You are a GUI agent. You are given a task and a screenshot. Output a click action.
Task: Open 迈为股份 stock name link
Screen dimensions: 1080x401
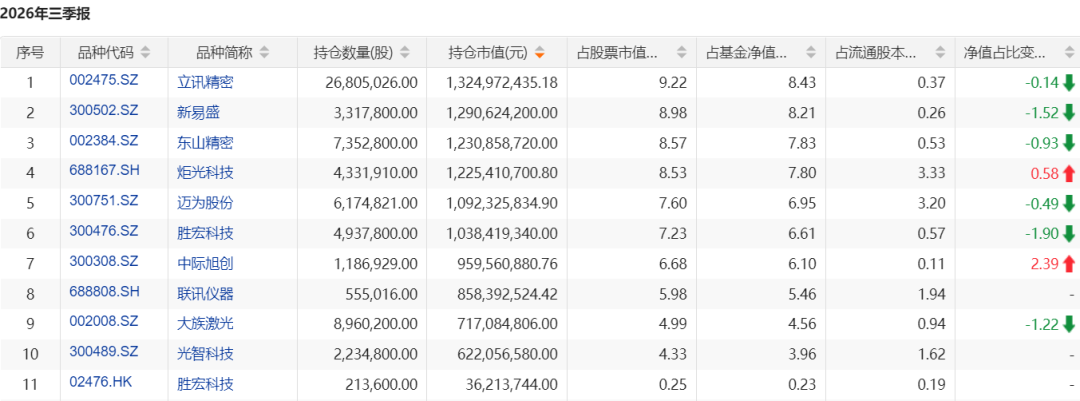pos(205,204)
